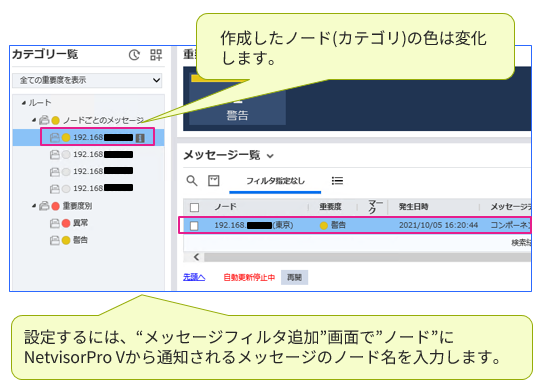
Task: Click the calendar icon next to search
Action: pos(214,181)
